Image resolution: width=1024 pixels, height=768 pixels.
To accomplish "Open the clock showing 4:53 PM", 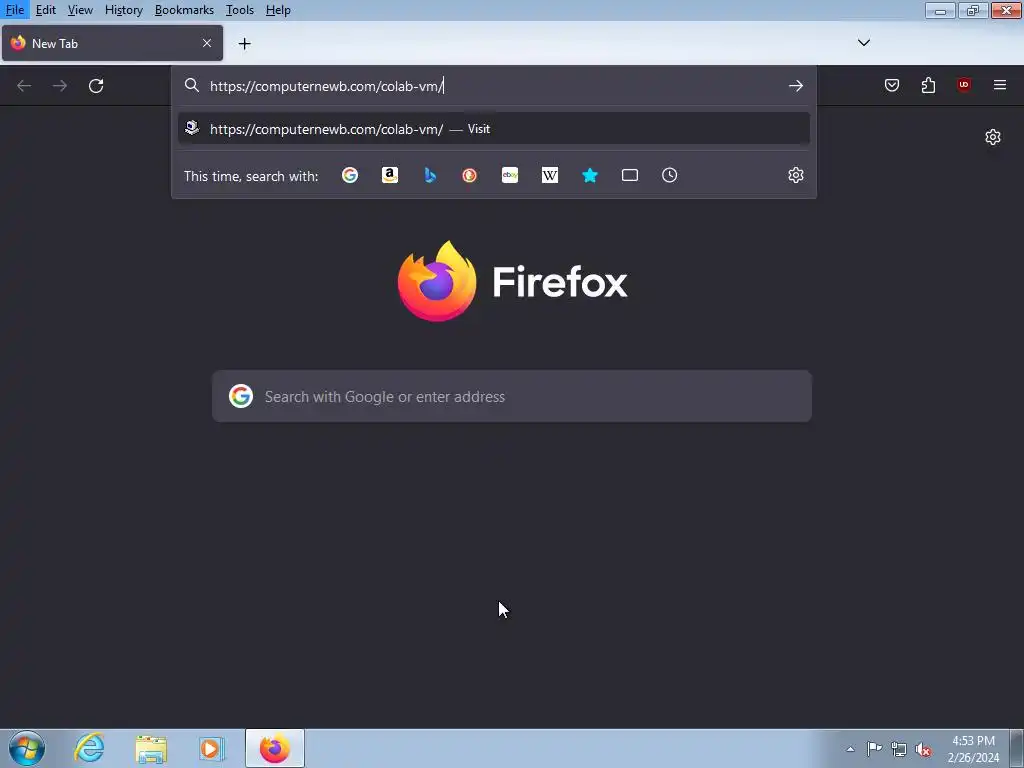I will click(x=973, y=749).
